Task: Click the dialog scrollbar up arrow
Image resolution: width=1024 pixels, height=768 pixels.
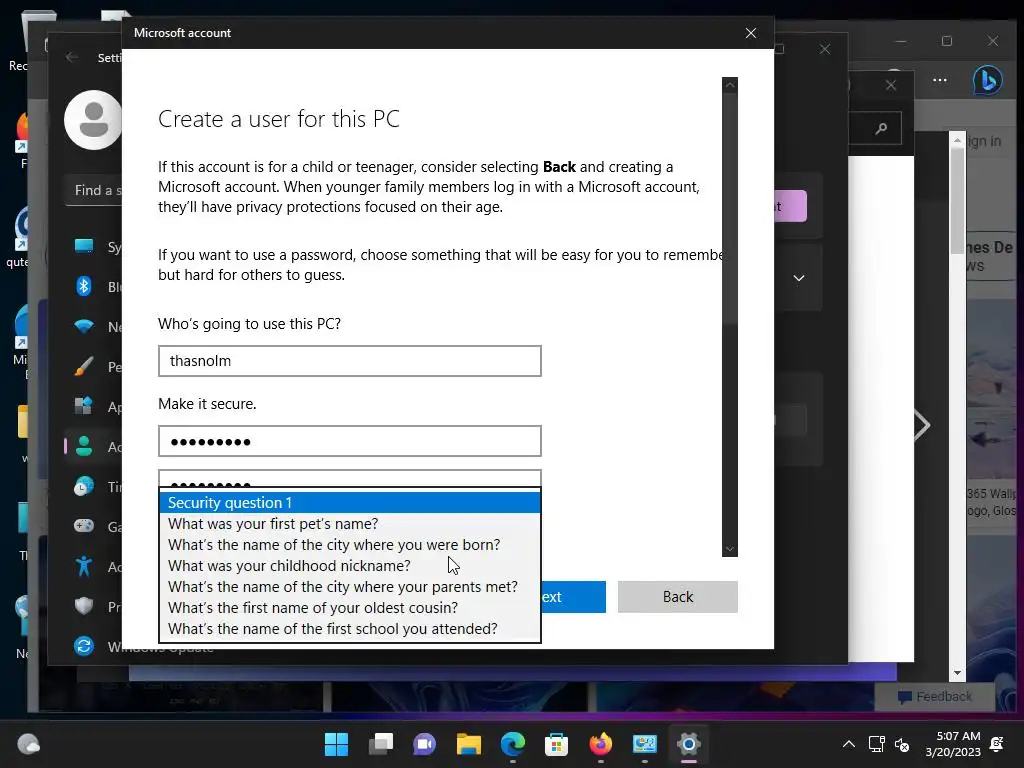Action: pyautogui.click(x=729, y=85)
